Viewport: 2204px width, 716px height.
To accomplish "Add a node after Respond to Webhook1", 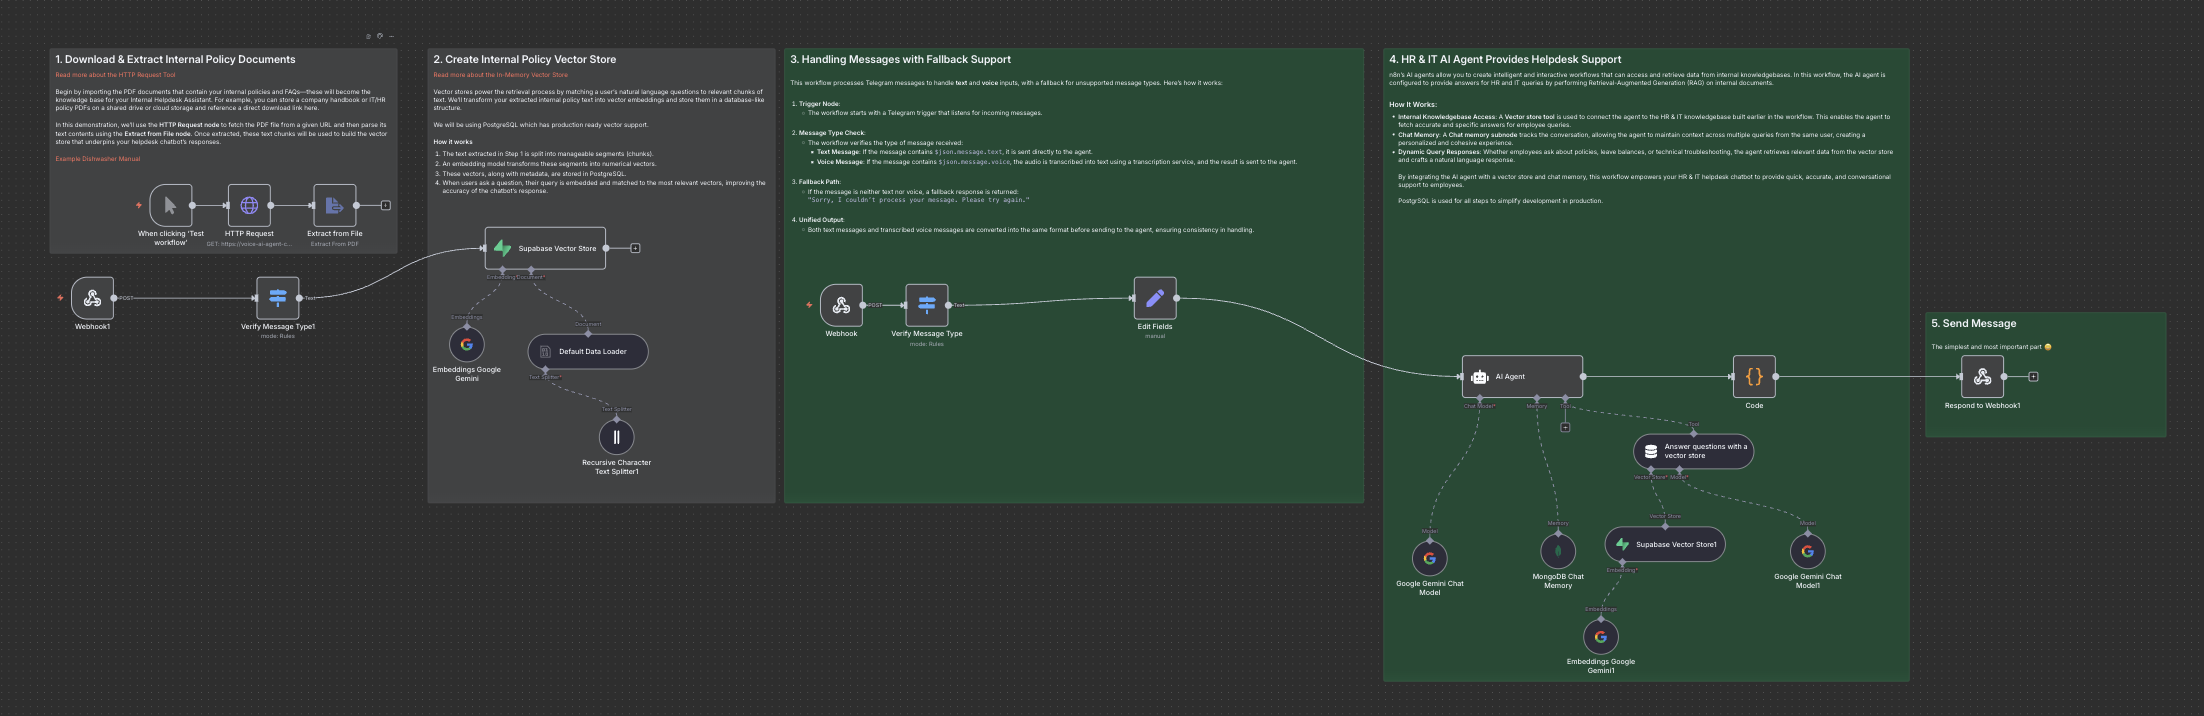I will [x=2033, y=377].
